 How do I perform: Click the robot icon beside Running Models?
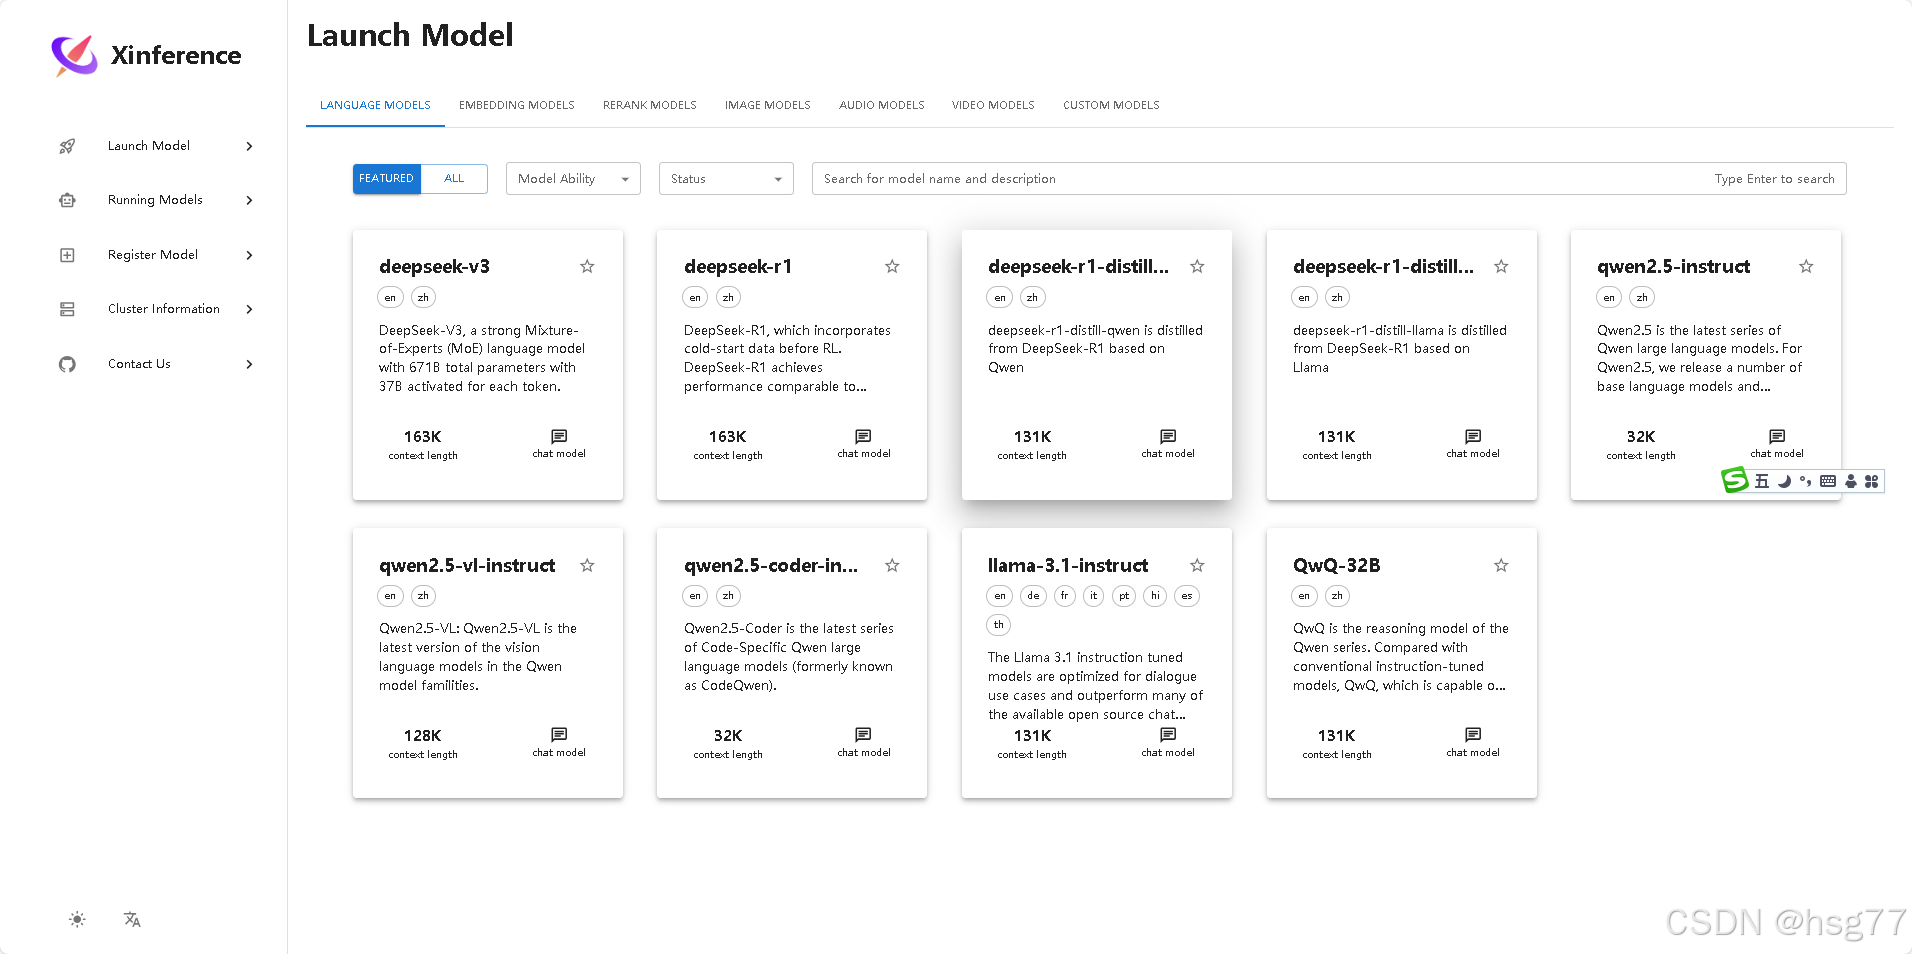tap(67, 200)
